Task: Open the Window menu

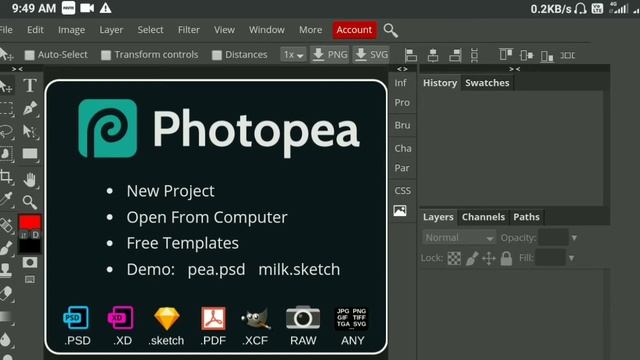Action: pyautogui.click(x=267, y=30)
